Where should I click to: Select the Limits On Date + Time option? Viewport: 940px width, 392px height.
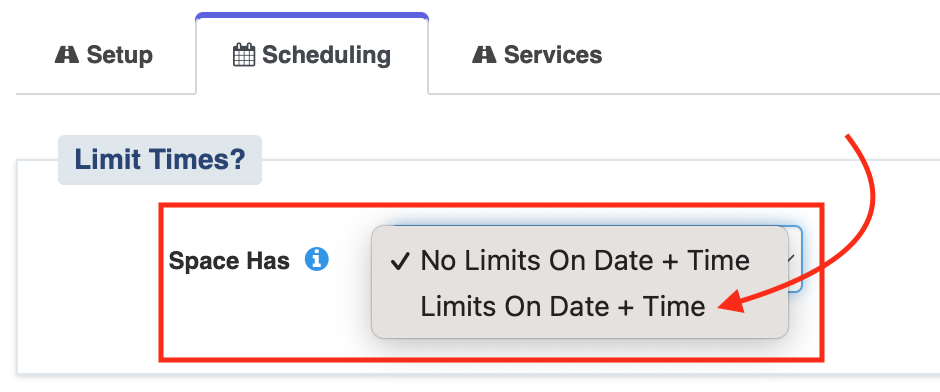[562, 307]
